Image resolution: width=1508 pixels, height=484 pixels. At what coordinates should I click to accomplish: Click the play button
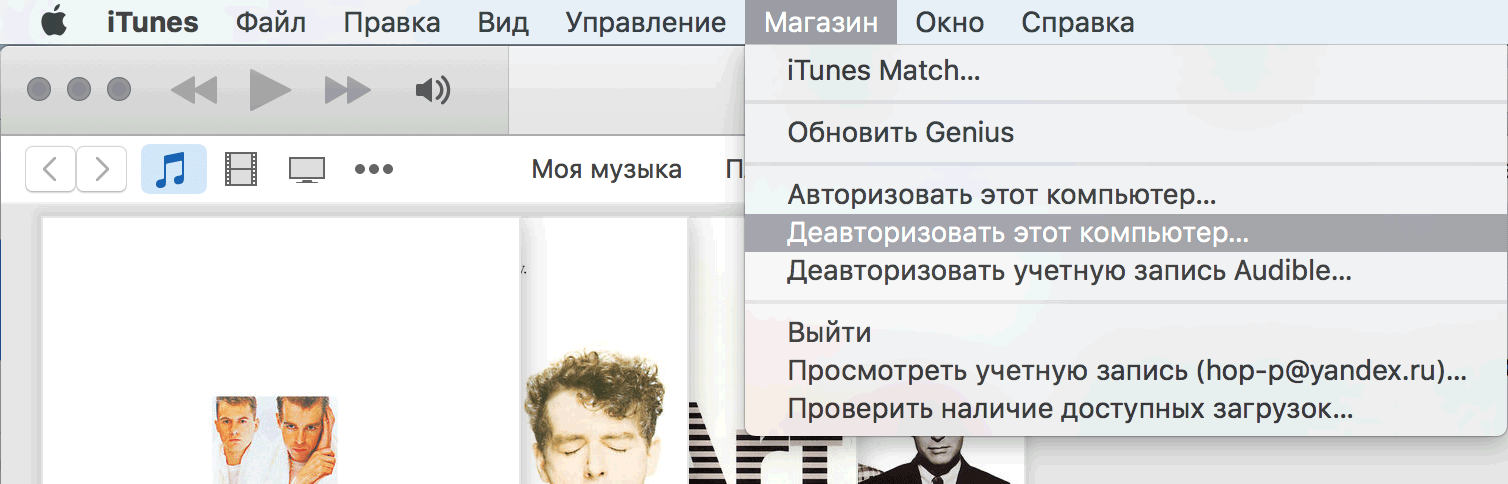[270, 90]
